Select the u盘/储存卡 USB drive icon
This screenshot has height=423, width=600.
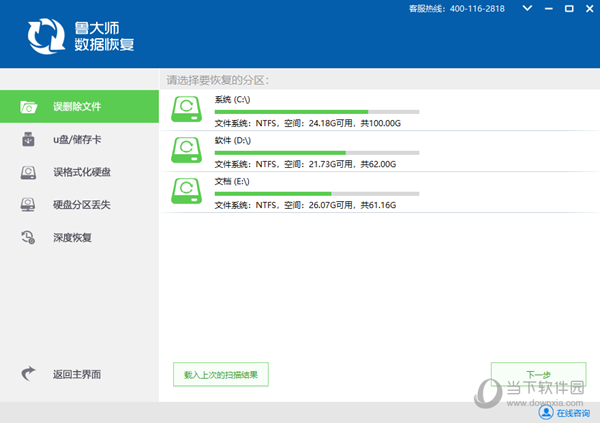click(28, 139)
